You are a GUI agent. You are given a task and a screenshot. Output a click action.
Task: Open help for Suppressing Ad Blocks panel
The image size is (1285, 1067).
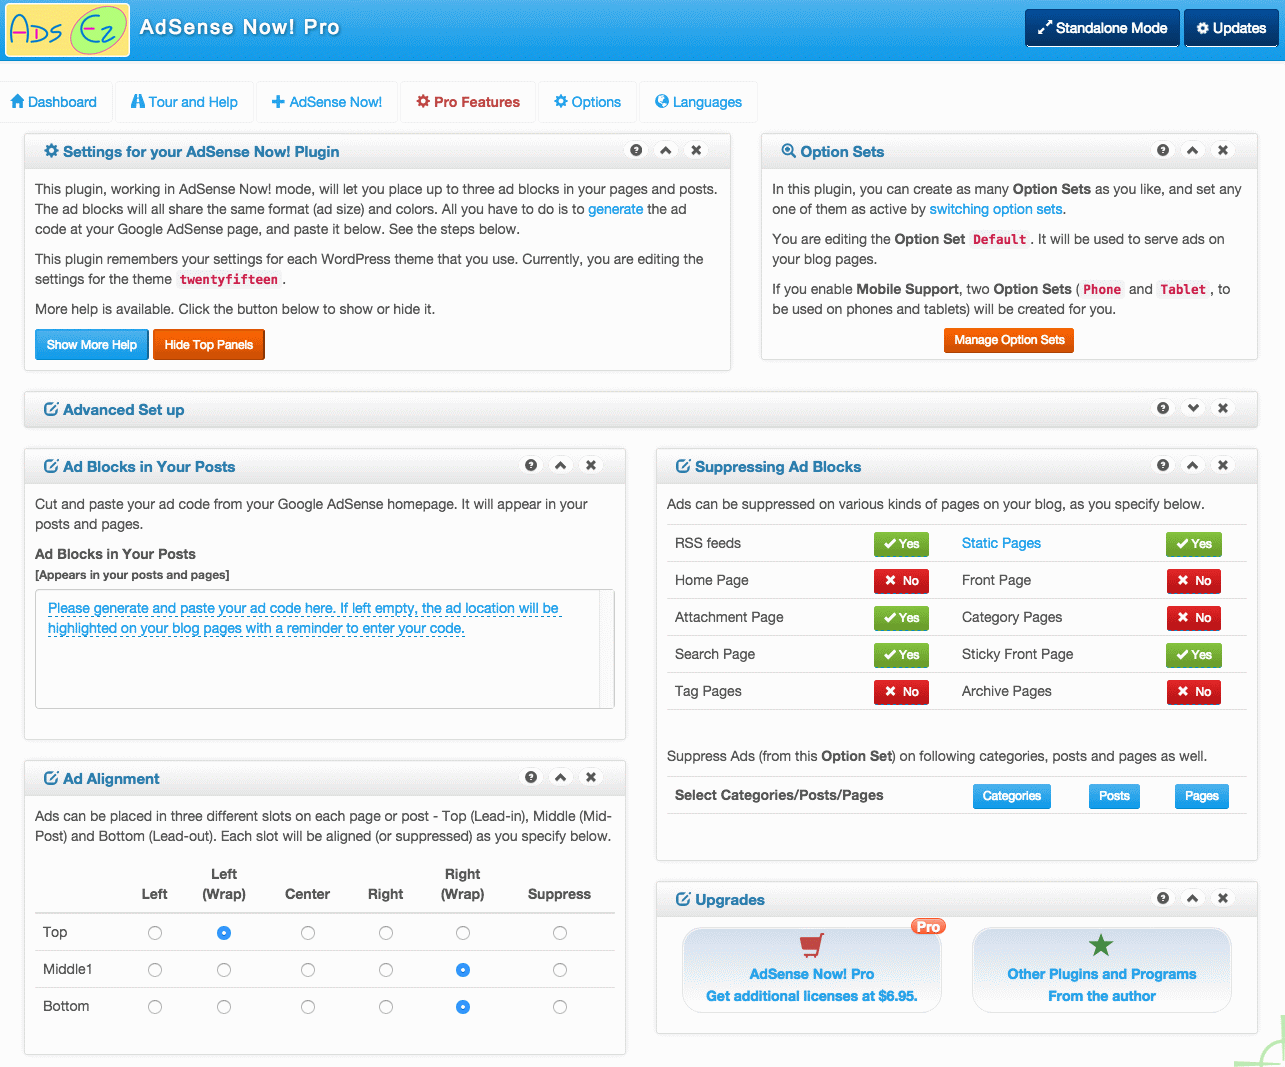[x=1163, y=465]
